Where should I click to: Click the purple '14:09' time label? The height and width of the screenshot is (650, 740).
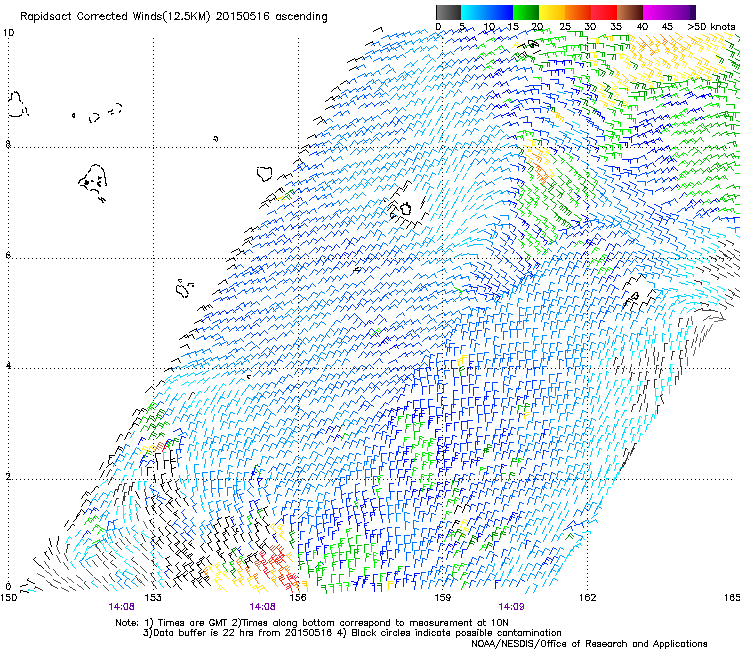pyautogui.click(x=511, y=607)
